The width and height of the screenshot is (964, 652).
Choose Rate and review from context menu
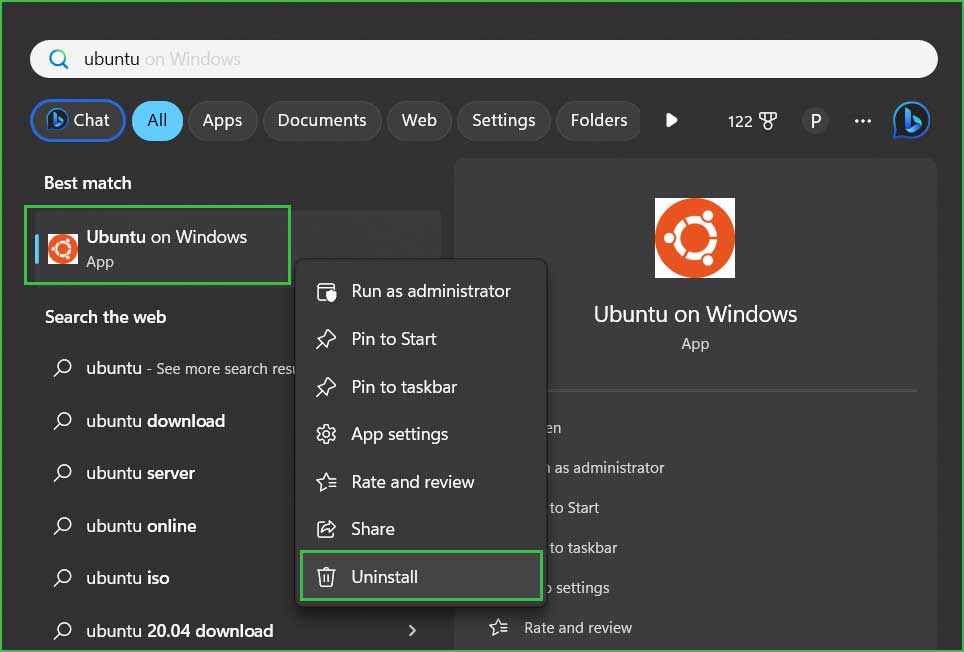[421, 482]
